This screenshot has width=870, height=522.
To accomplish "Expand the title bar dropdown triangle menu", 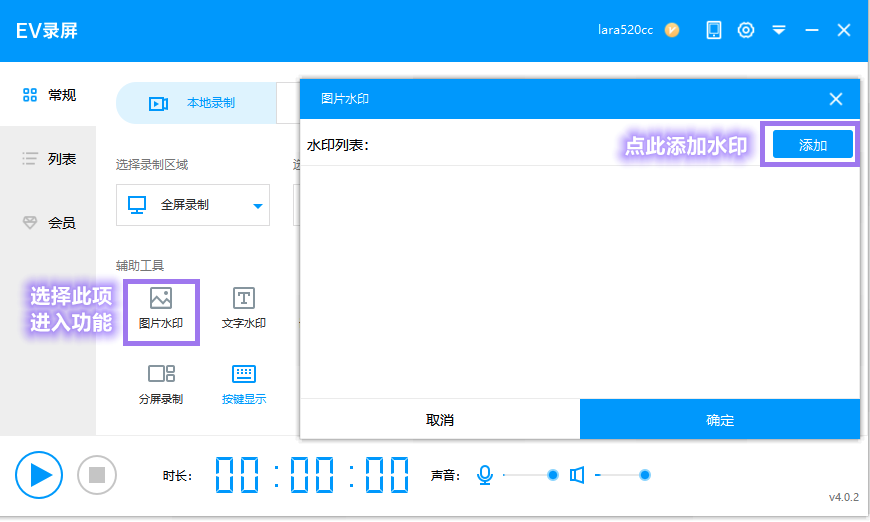I will coord(779,30).
